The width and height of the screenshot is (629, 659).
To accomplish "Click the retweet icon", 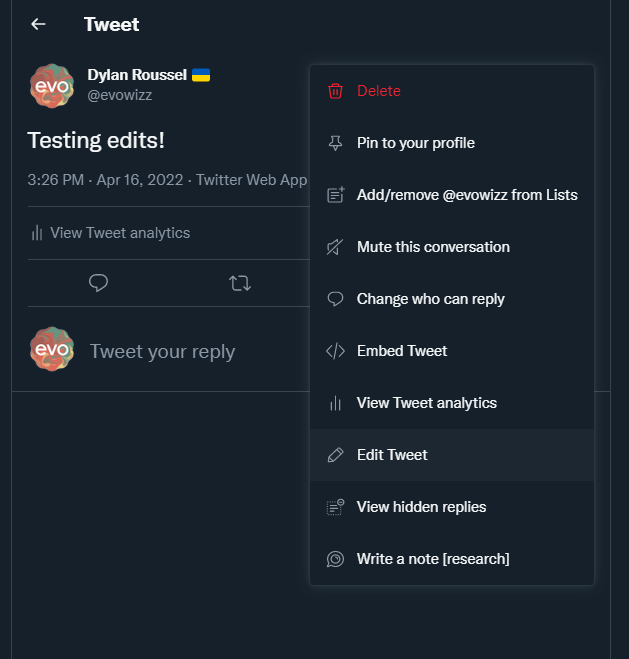I will [x=240, y=283].
